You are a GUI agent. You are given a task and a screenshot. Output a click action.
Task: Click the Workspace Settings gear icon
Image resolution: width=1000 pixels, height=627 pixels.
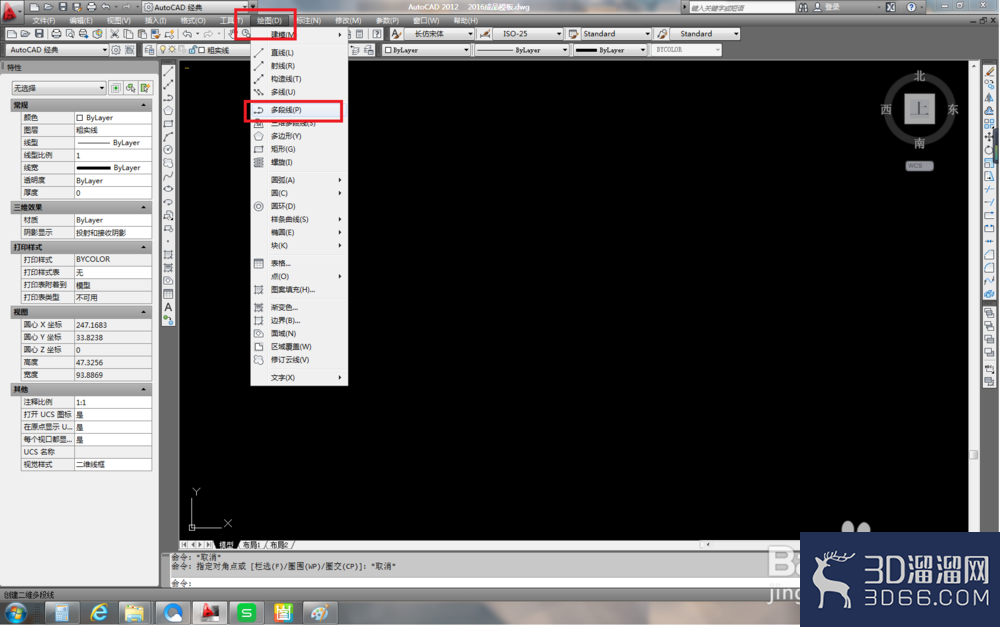tap(116, 50)
